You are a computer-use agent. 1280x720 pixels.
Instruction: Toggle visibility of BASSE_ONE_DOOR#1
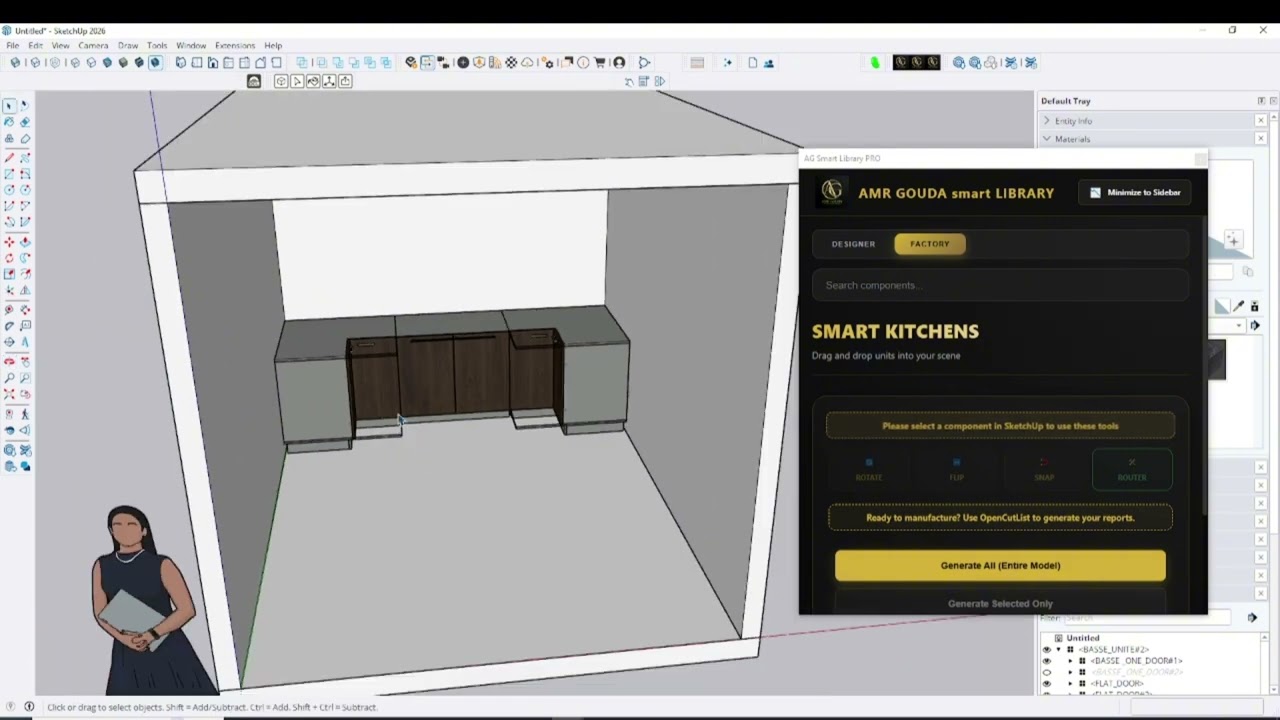[1047, 661]
